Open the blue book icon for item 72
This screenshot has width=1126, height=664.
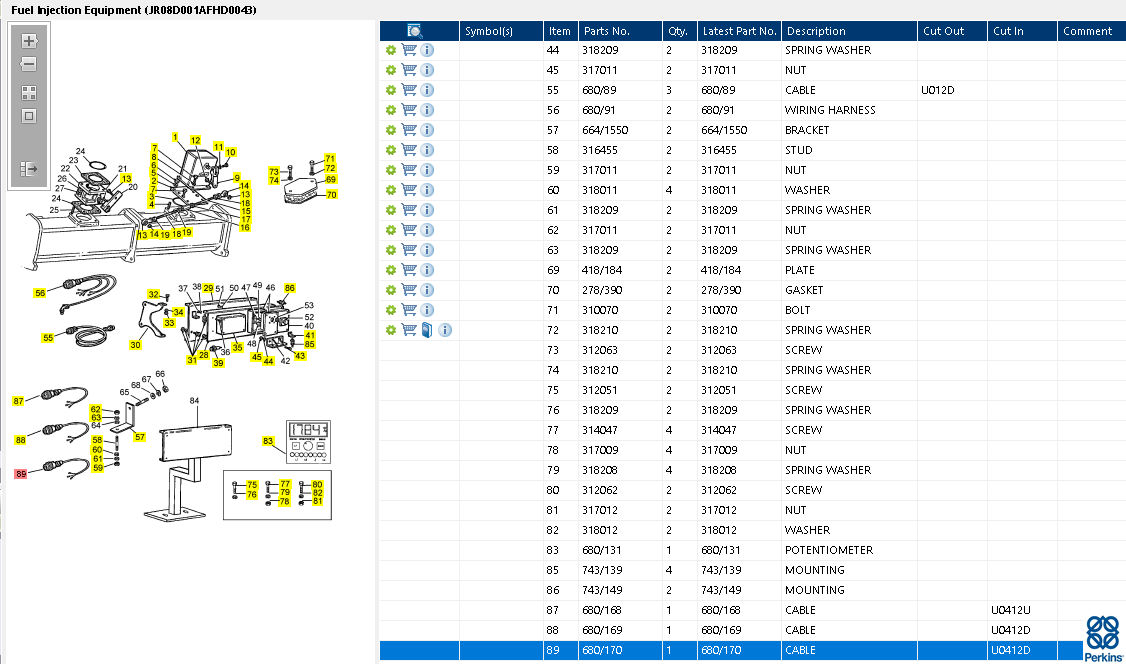pos(427,330)
